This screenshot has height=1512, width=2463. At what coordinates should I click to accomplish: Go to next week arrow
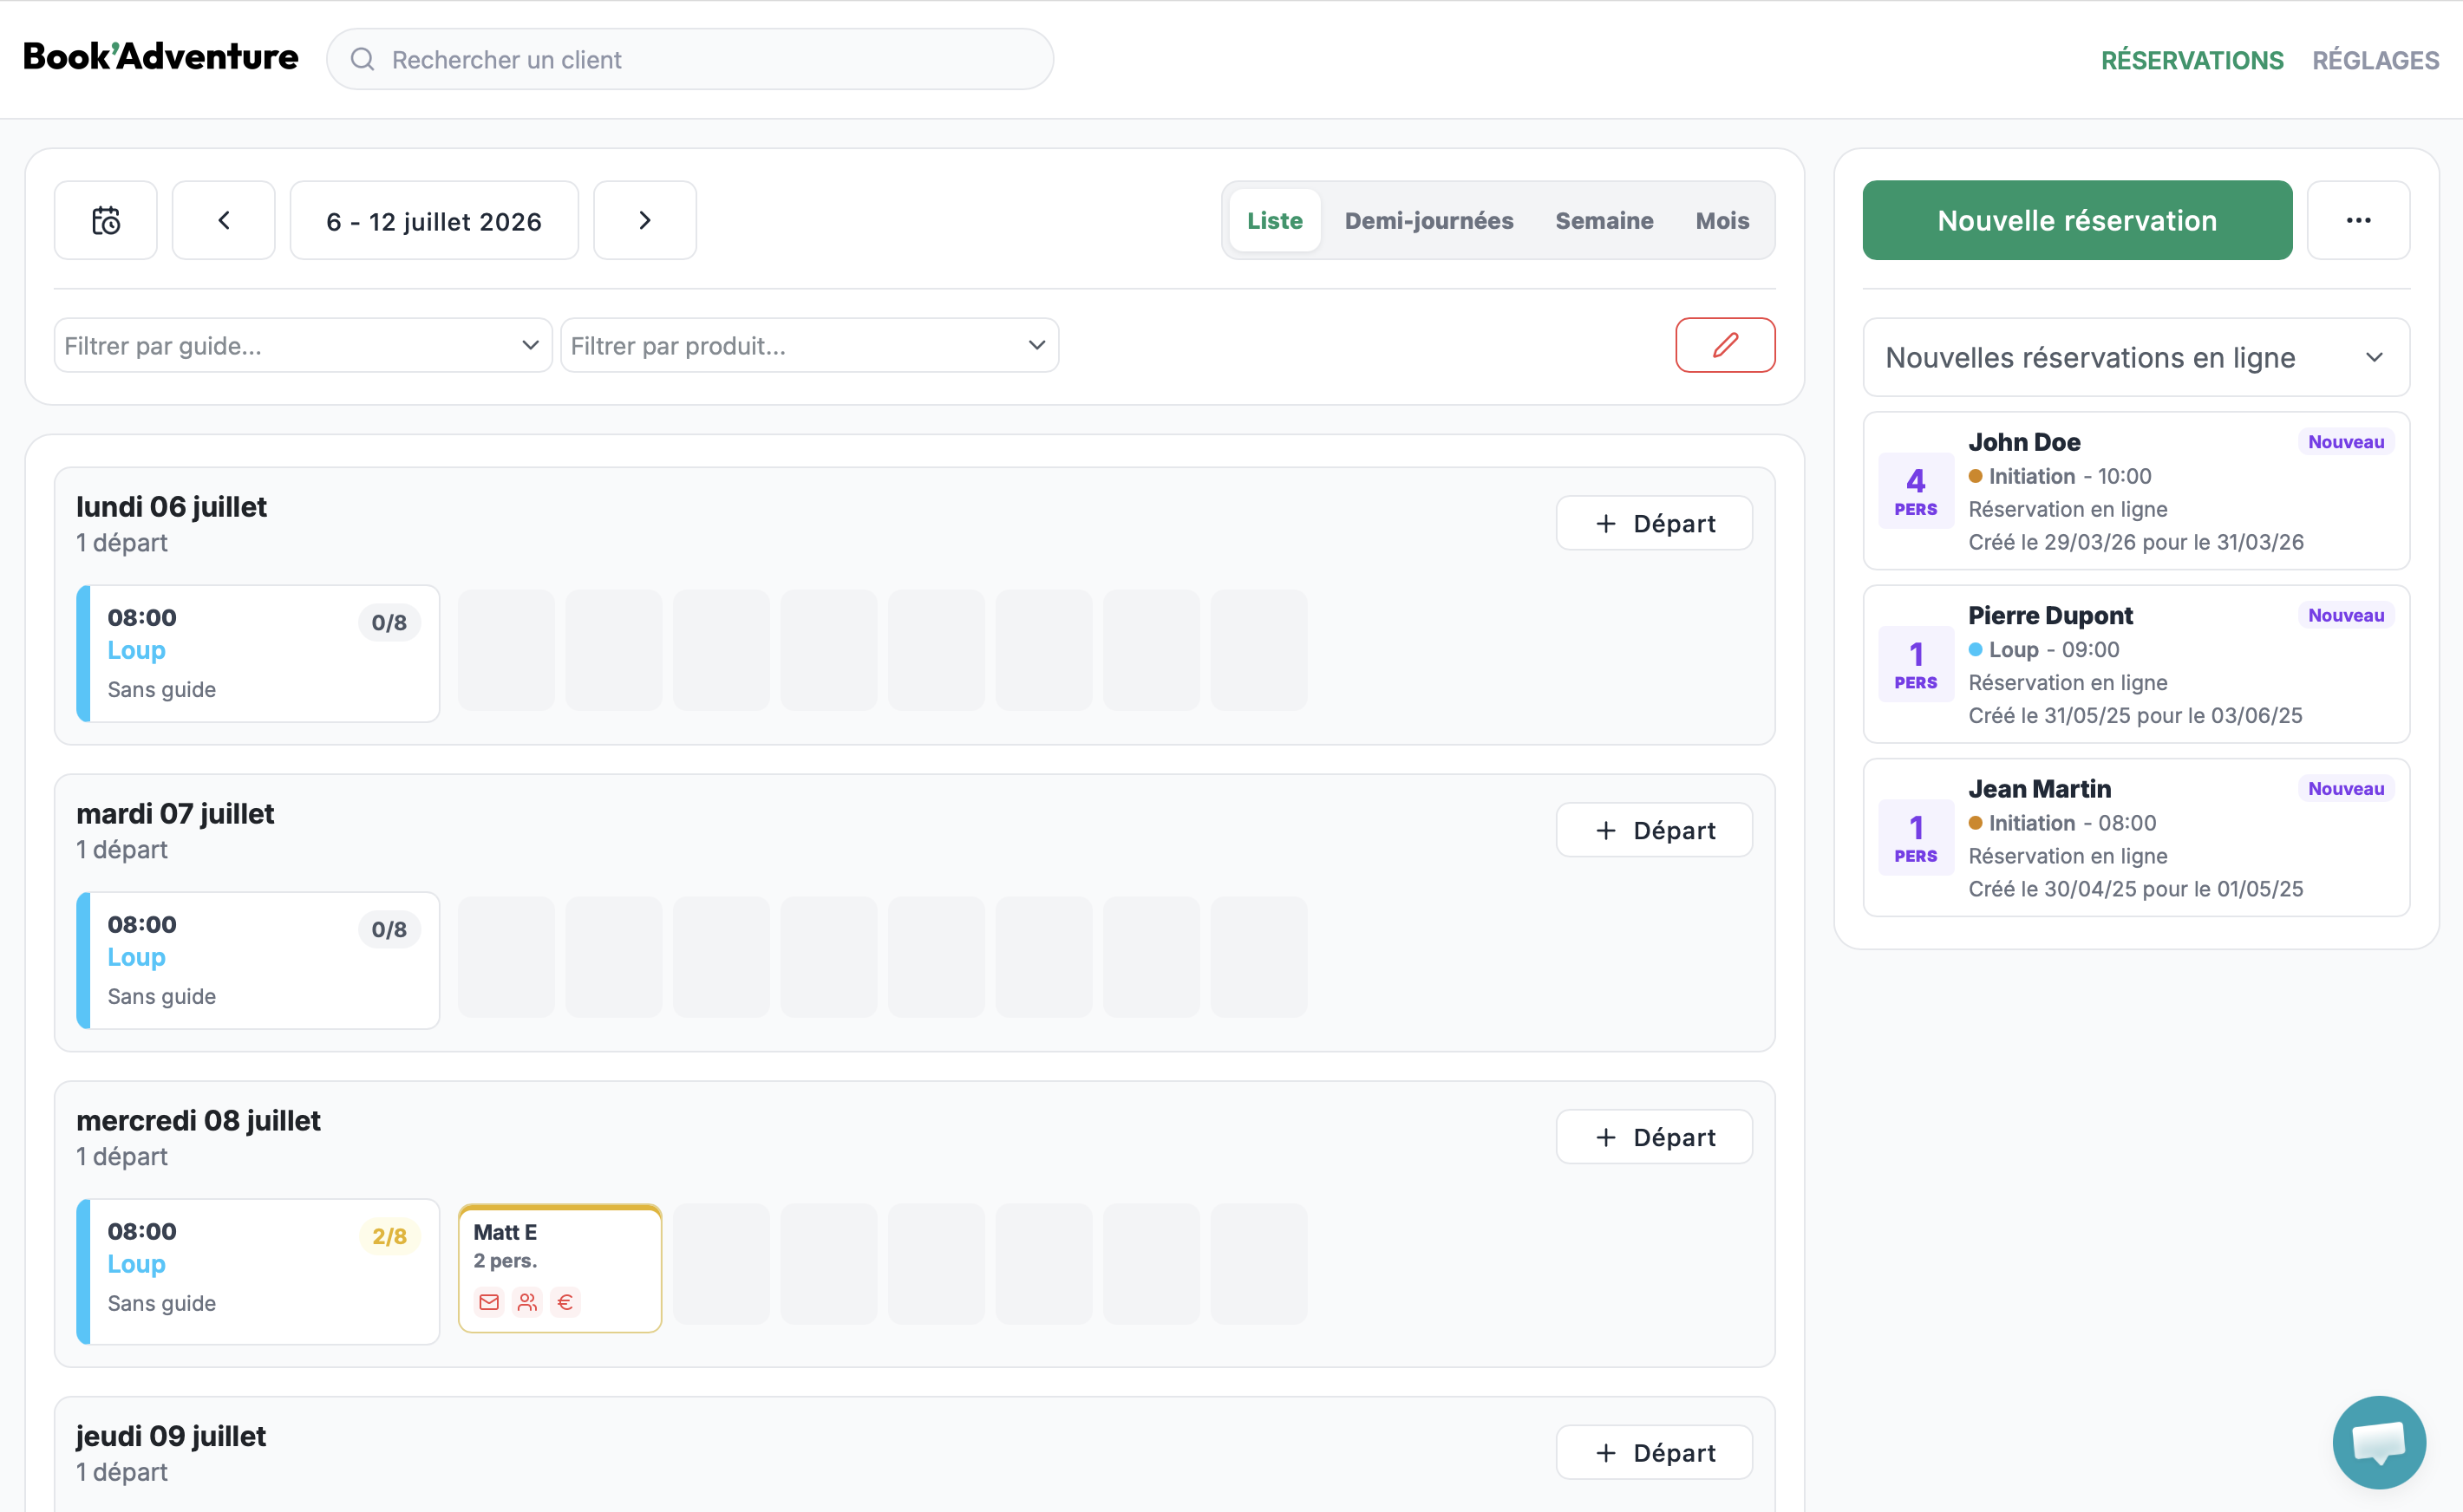click(x=645, y=220)
